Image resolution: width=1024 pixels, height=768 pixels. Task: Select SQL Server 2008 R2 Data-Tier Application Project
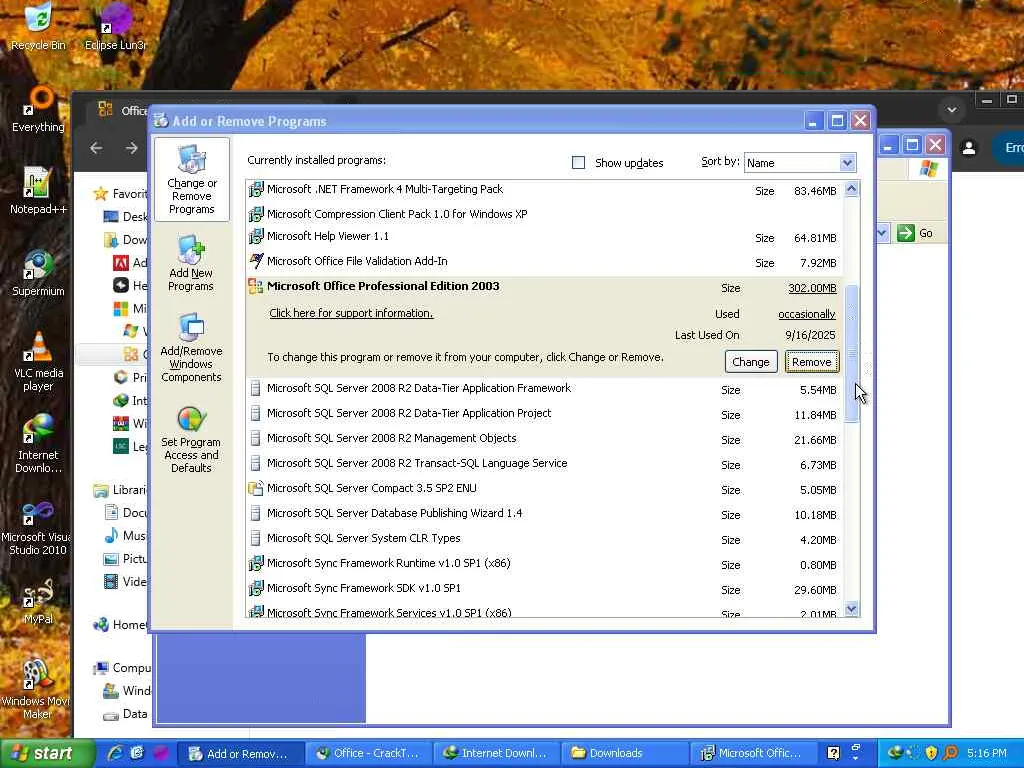tap(544, 413)
